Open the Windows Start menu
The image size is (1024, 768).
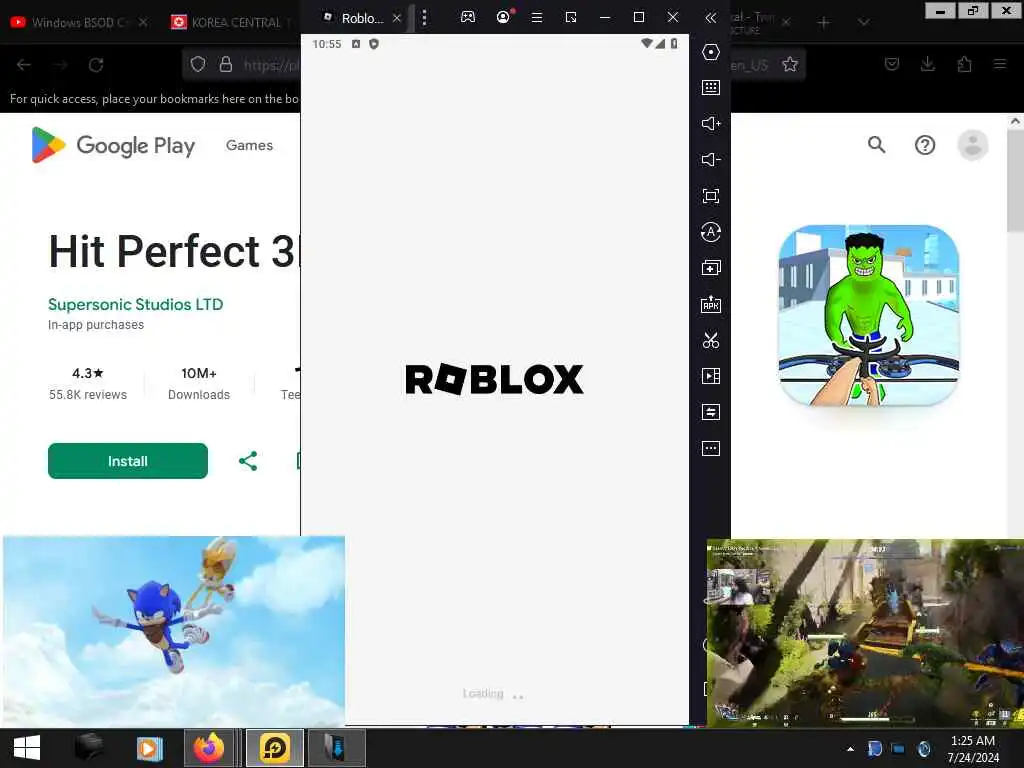click(26, 748)
